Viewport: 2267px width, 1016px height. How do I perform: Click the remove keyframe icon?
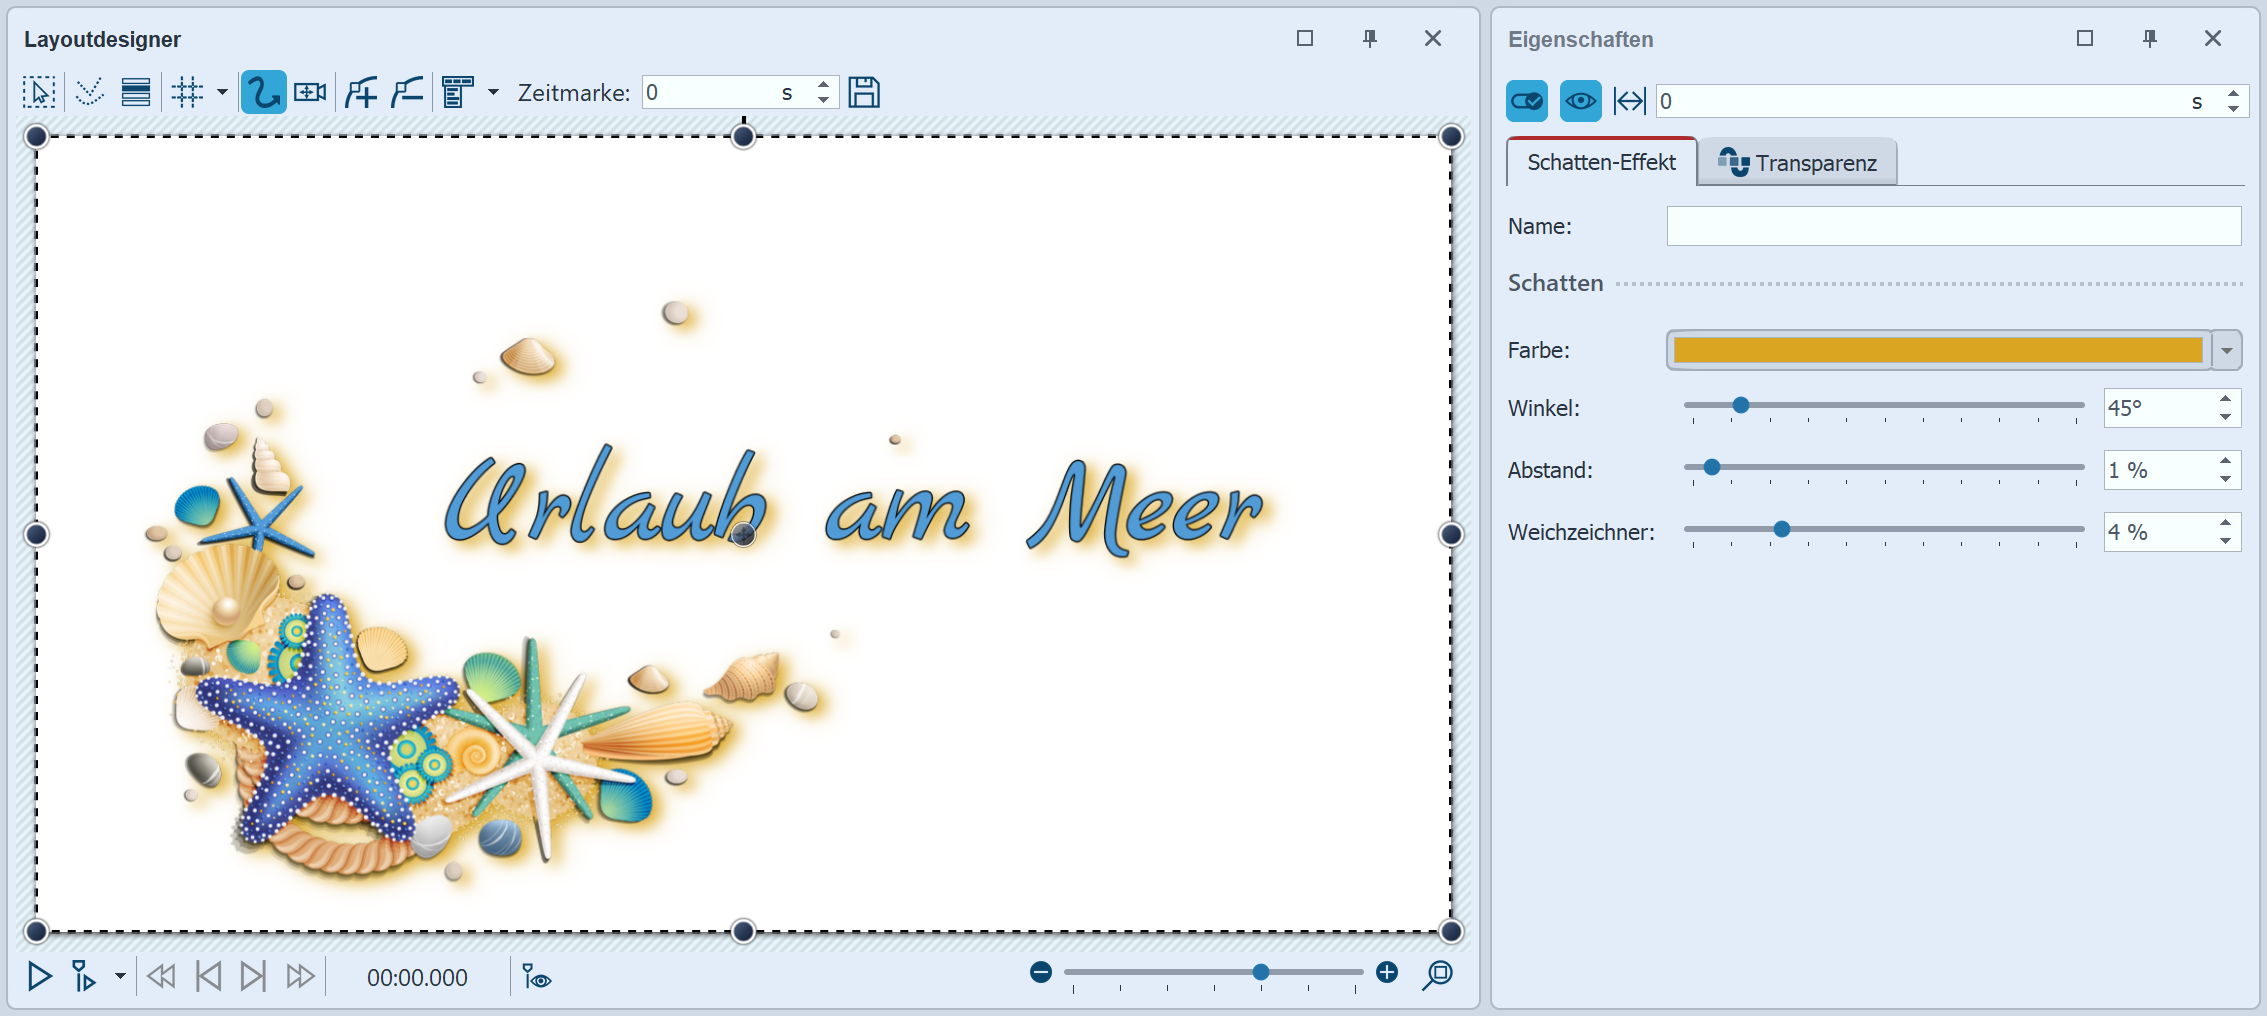(407, 93)
